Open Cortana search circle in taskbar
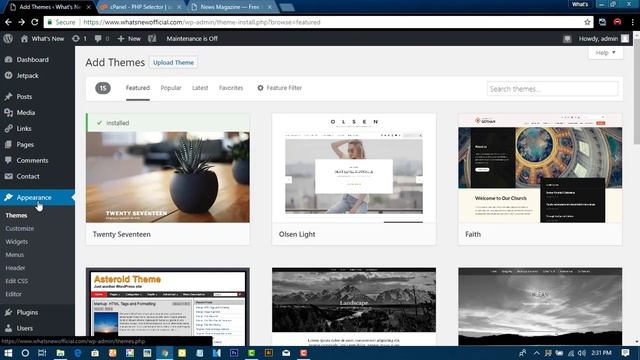 pos(25,353)
